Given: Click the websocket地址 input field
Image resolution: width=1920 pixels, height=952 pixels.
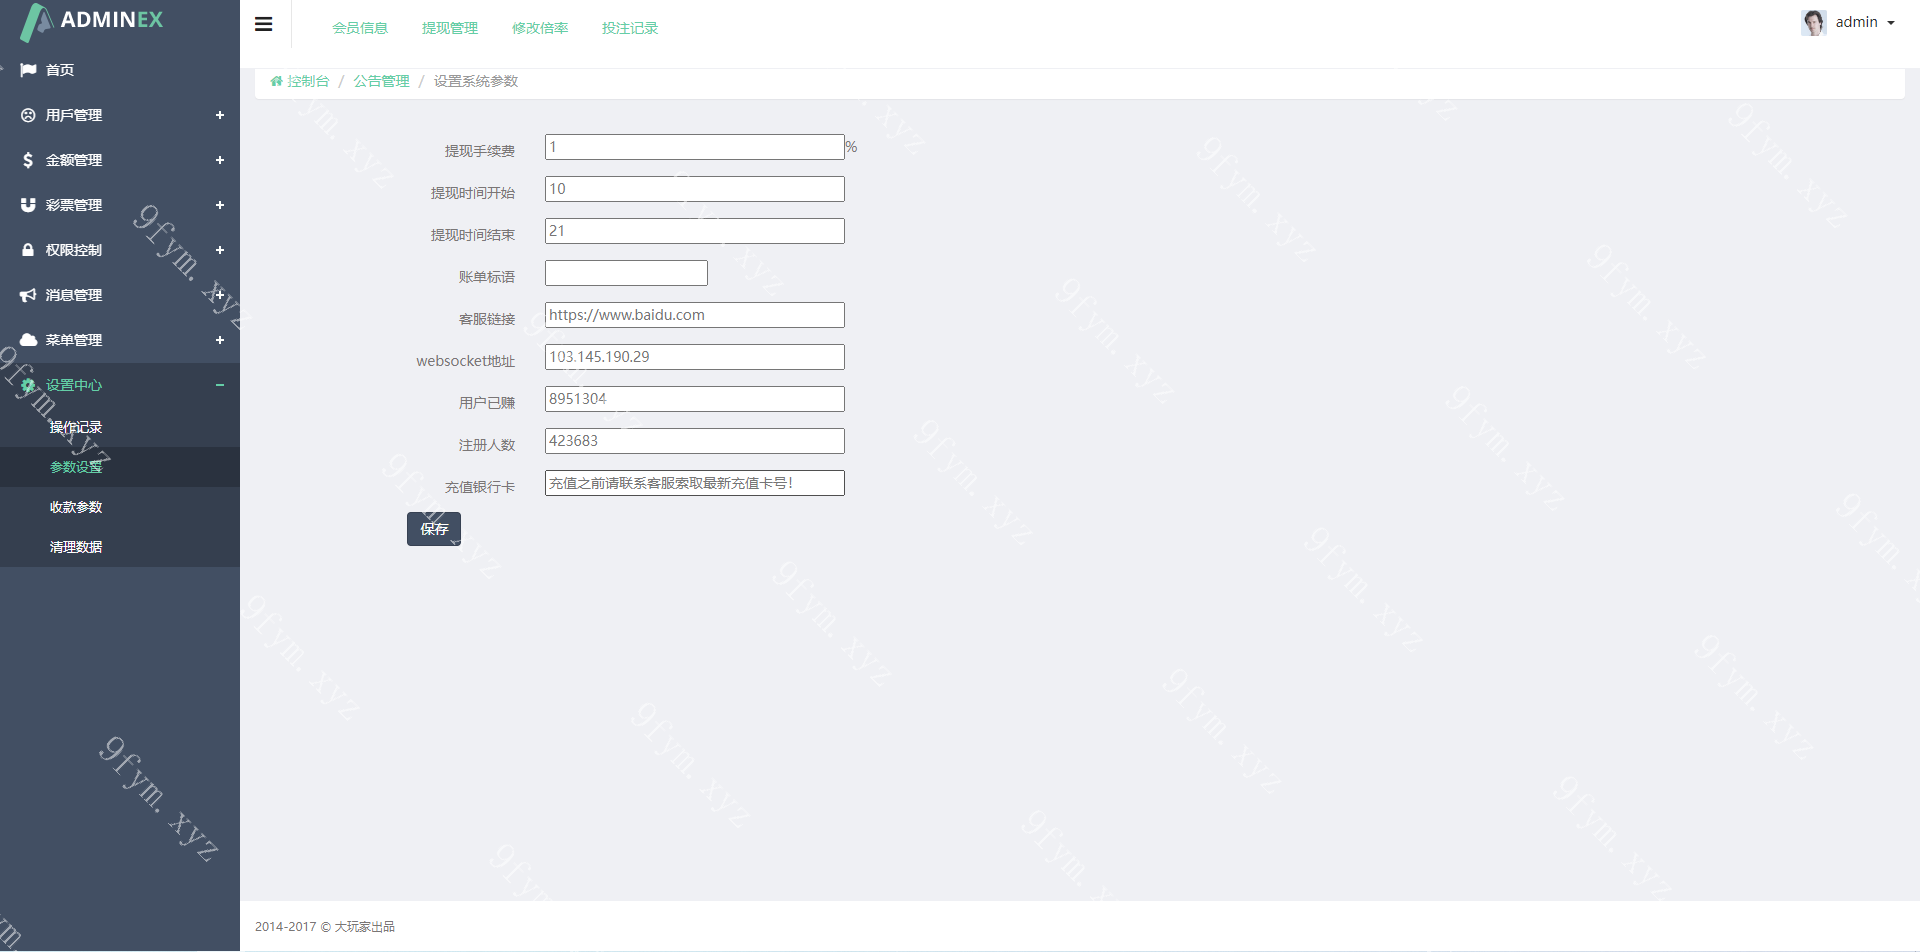Looking at the screenshot, I should click(x=695, y=357).
